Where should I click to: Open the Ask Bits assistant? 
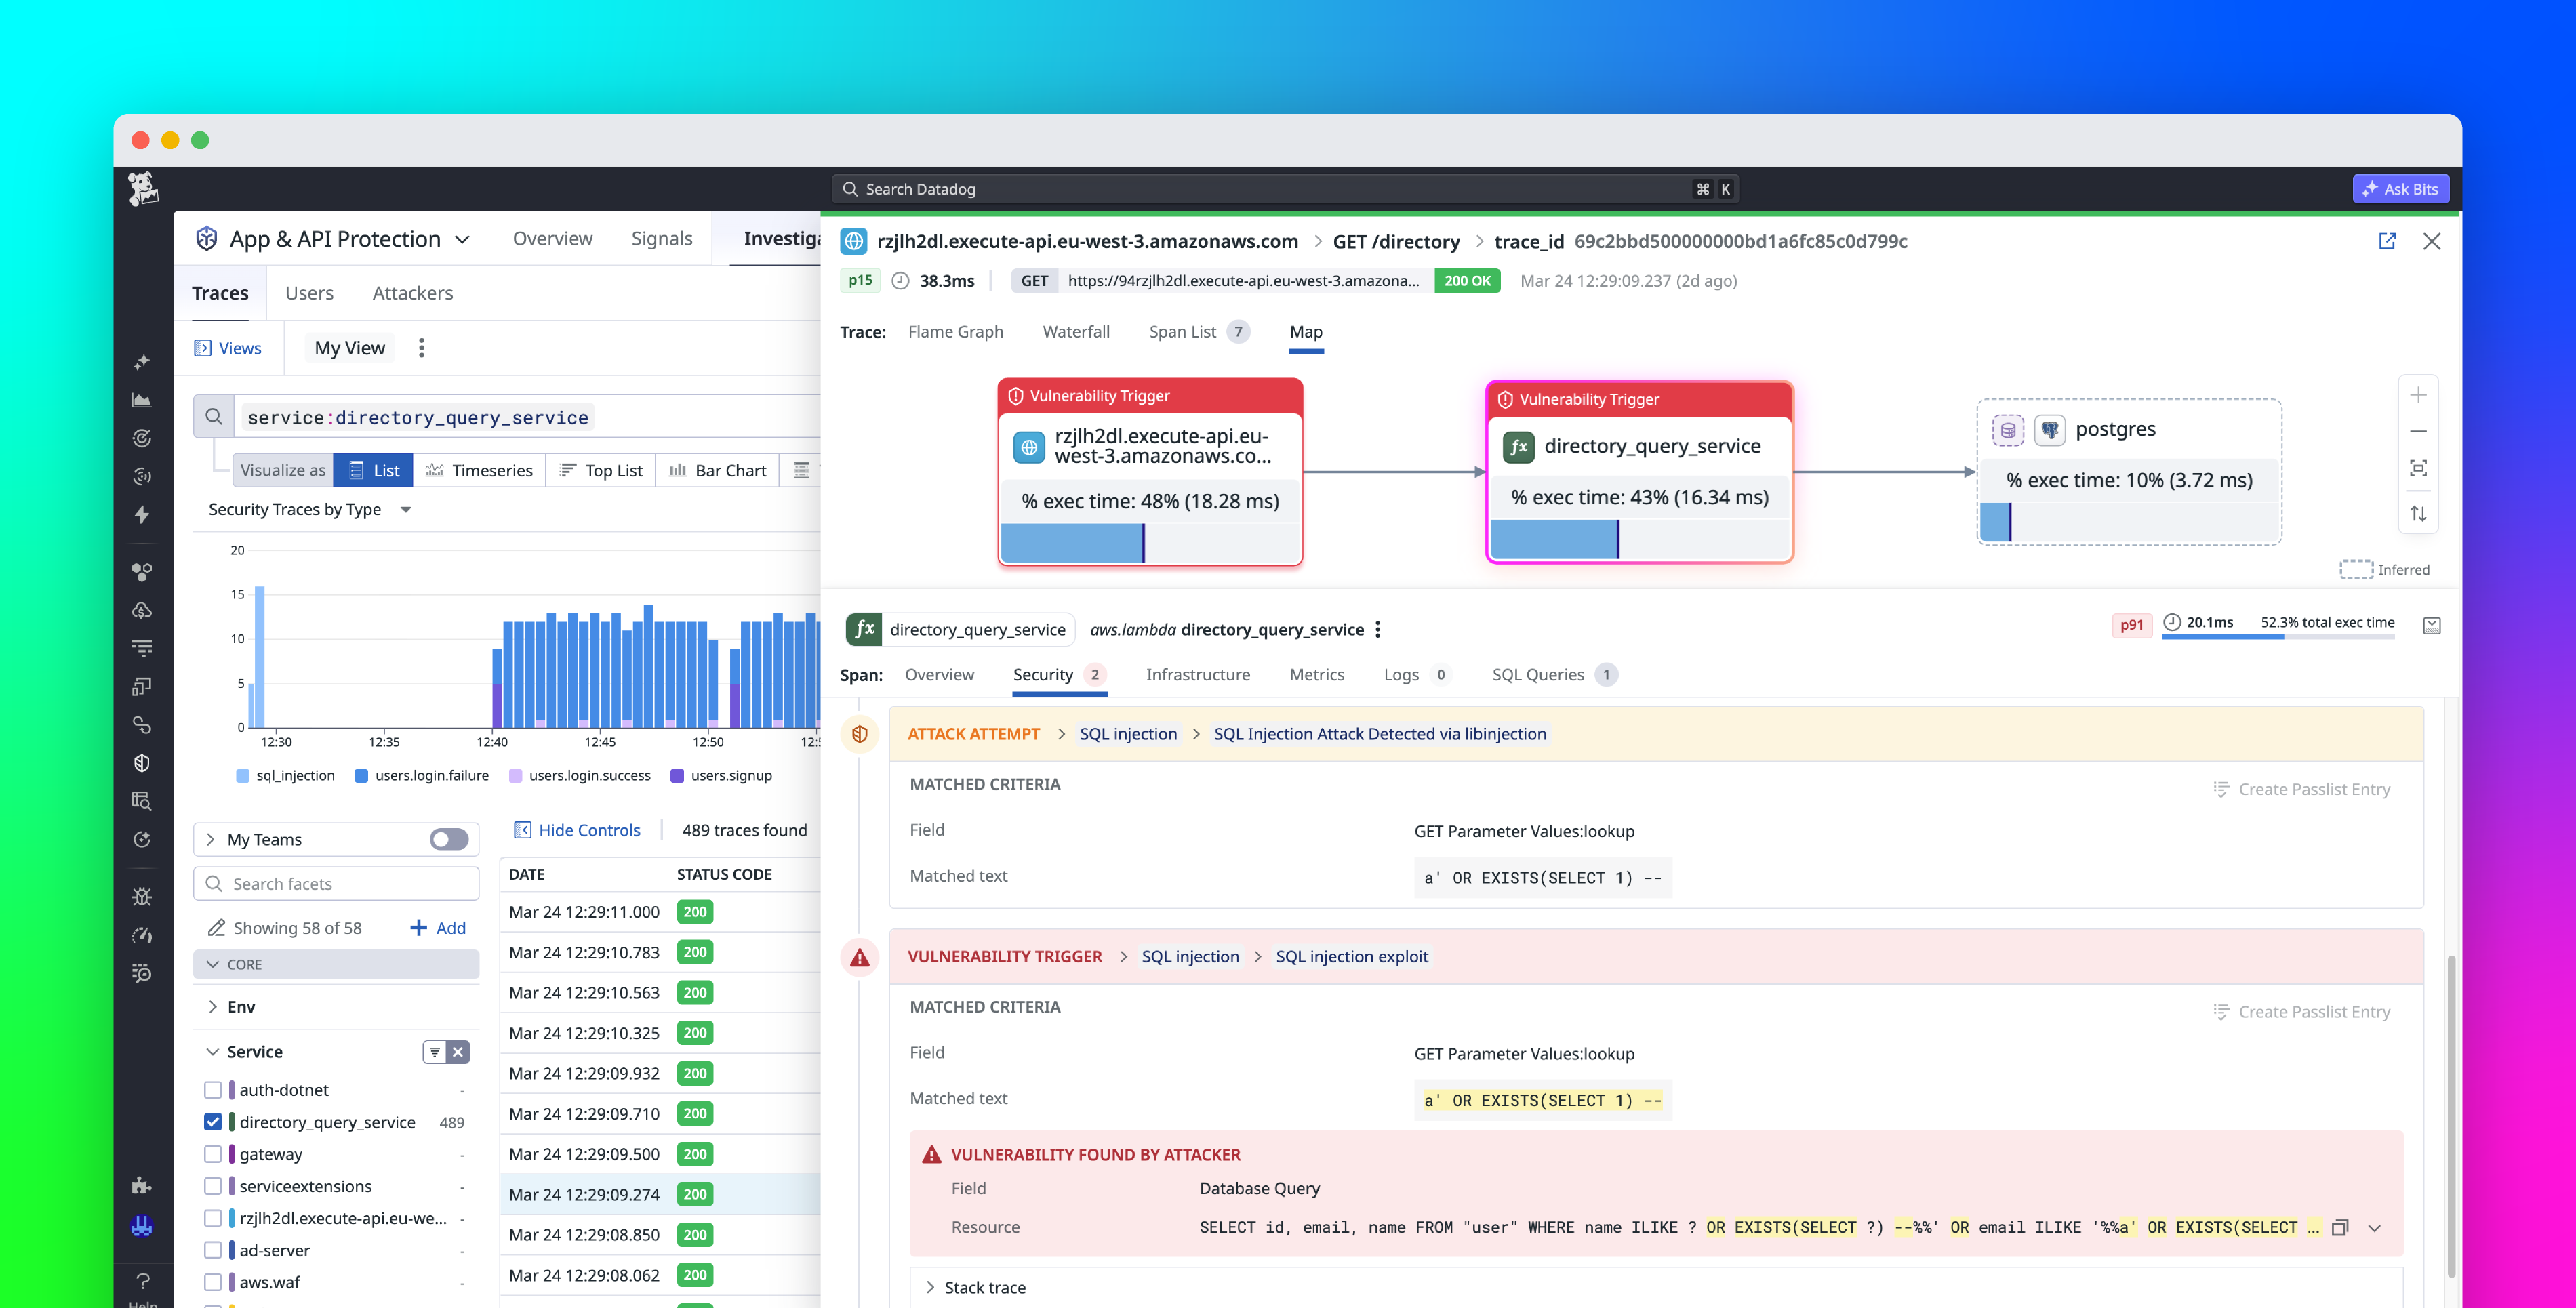point(2400,188)
